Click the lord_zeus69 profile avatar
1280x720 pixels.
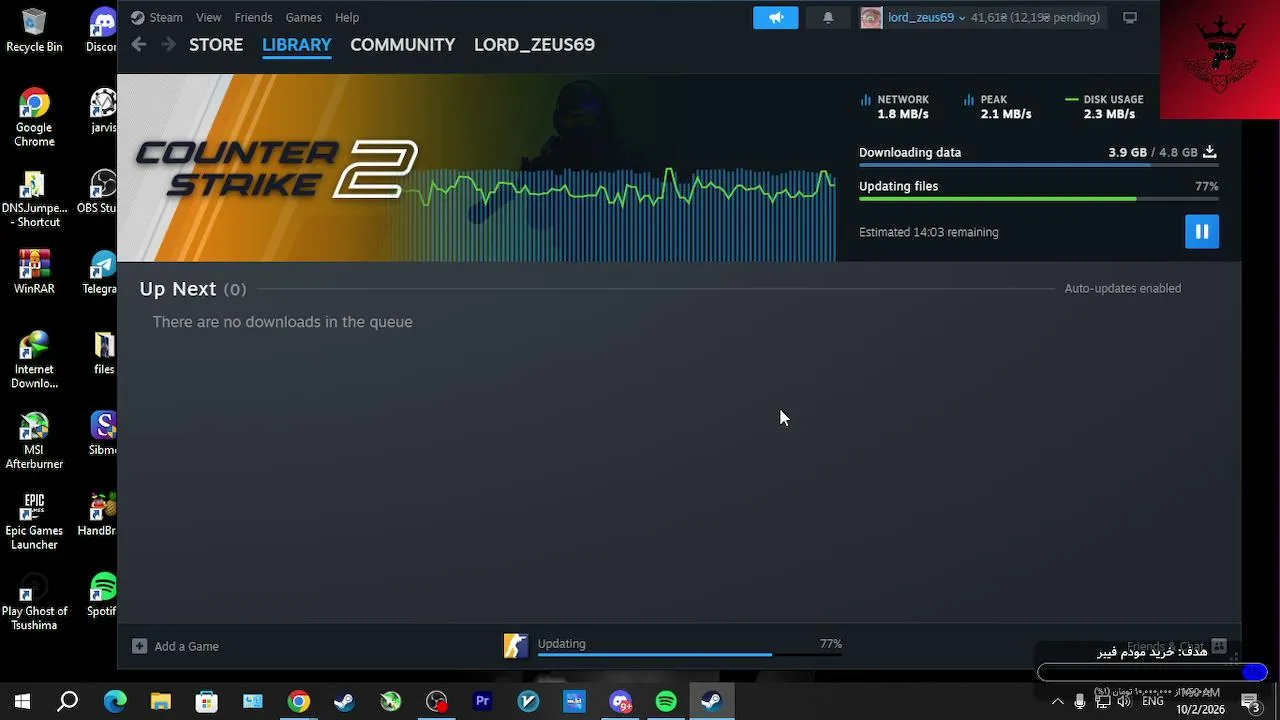click(871, 18)
